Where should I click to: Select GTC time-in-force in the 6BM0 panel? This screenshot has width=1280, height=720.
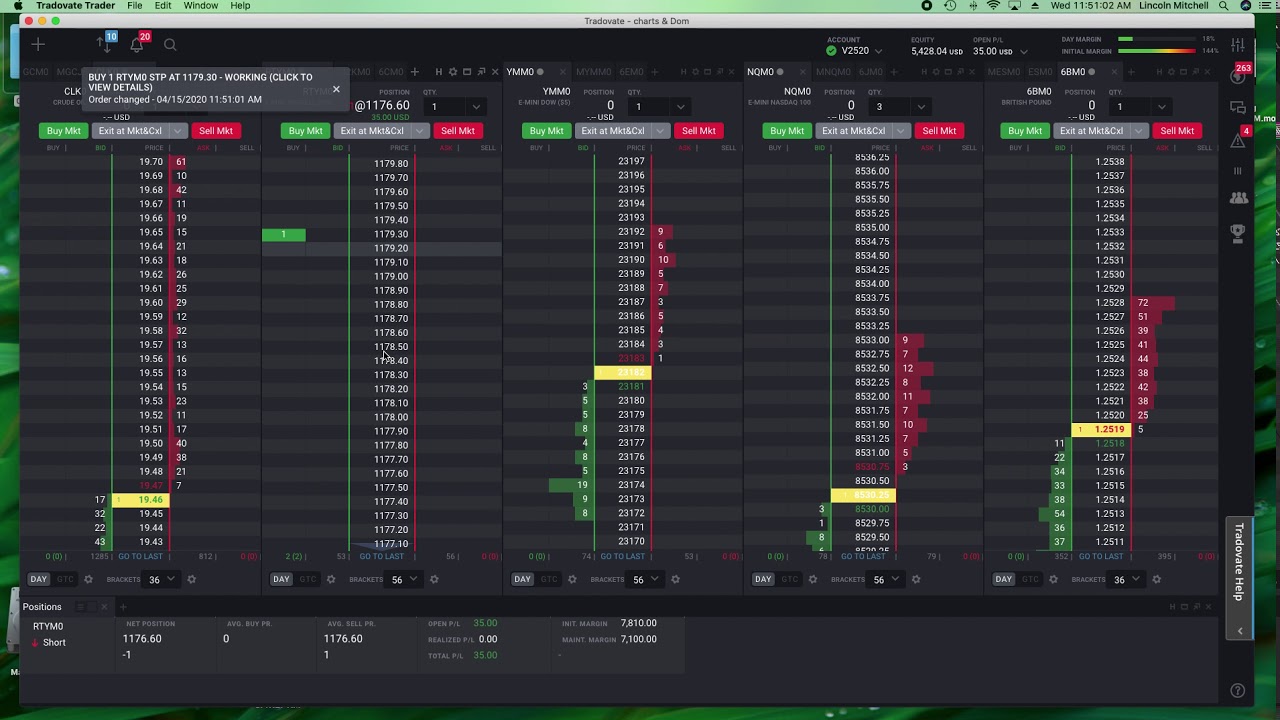pos(1031,579)
